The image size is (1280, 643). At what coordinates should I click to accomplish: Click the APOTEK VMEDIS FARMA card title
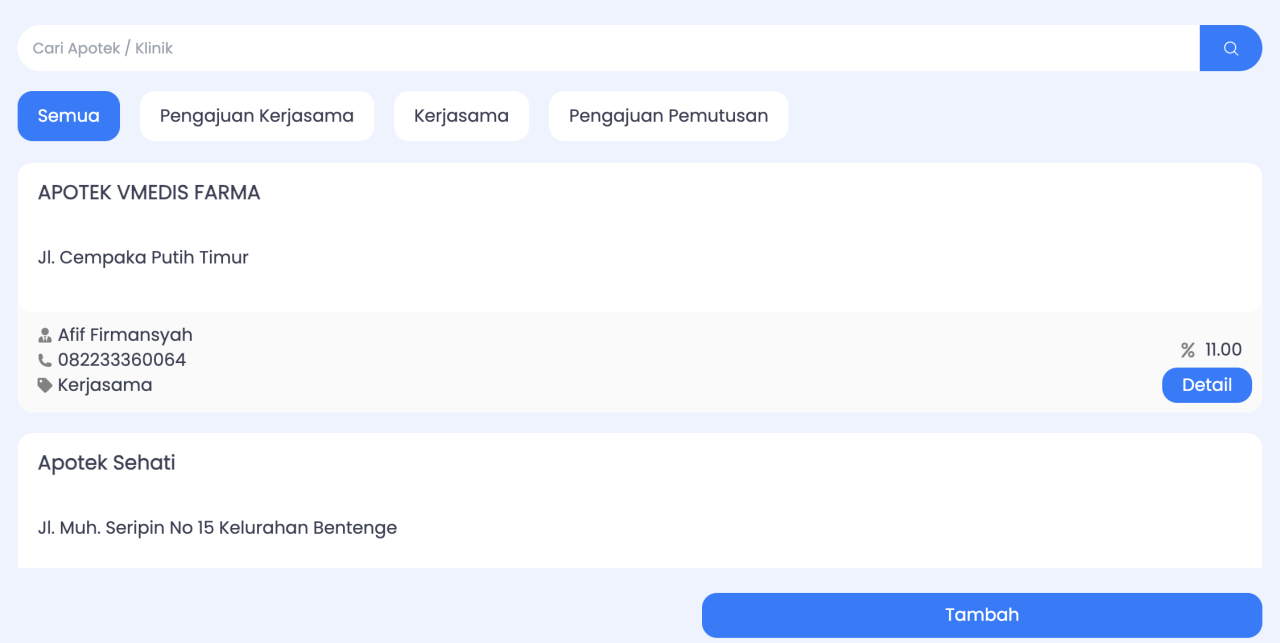(149, 193)
